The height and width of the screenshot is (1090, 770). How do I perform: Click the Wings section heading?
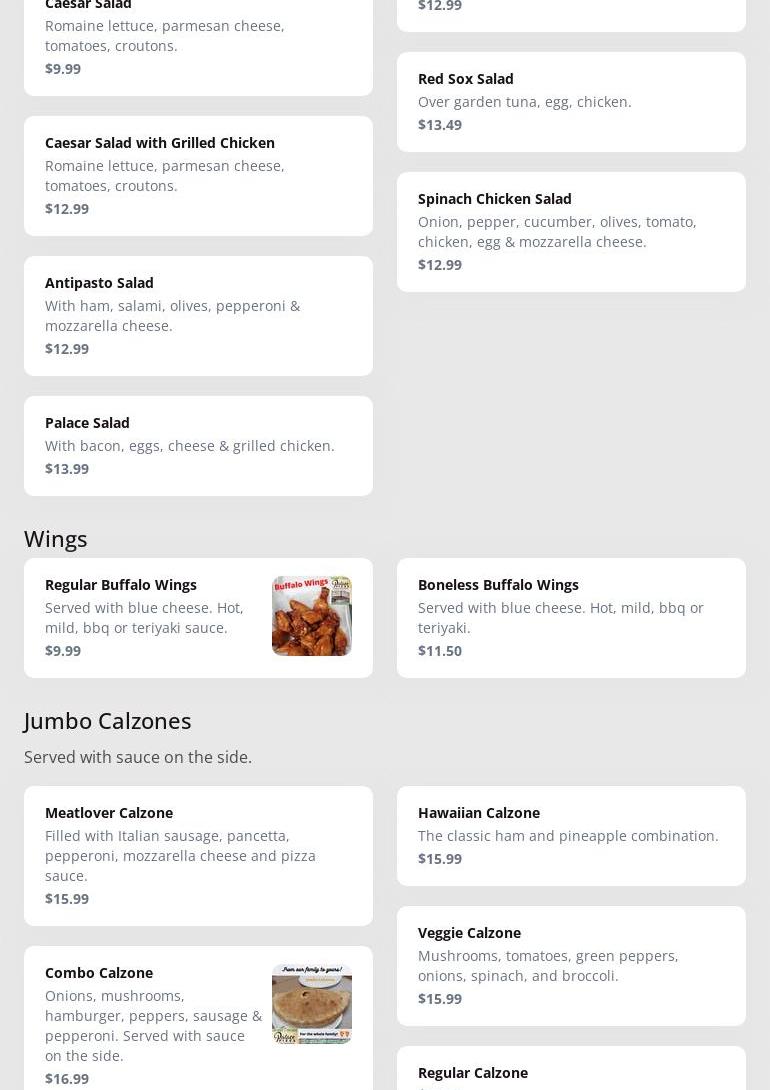click(56, 538)
